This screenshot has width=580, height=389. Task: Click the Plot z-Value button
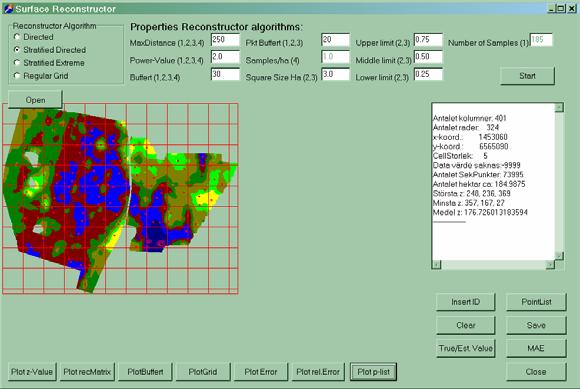click(32, 372)
